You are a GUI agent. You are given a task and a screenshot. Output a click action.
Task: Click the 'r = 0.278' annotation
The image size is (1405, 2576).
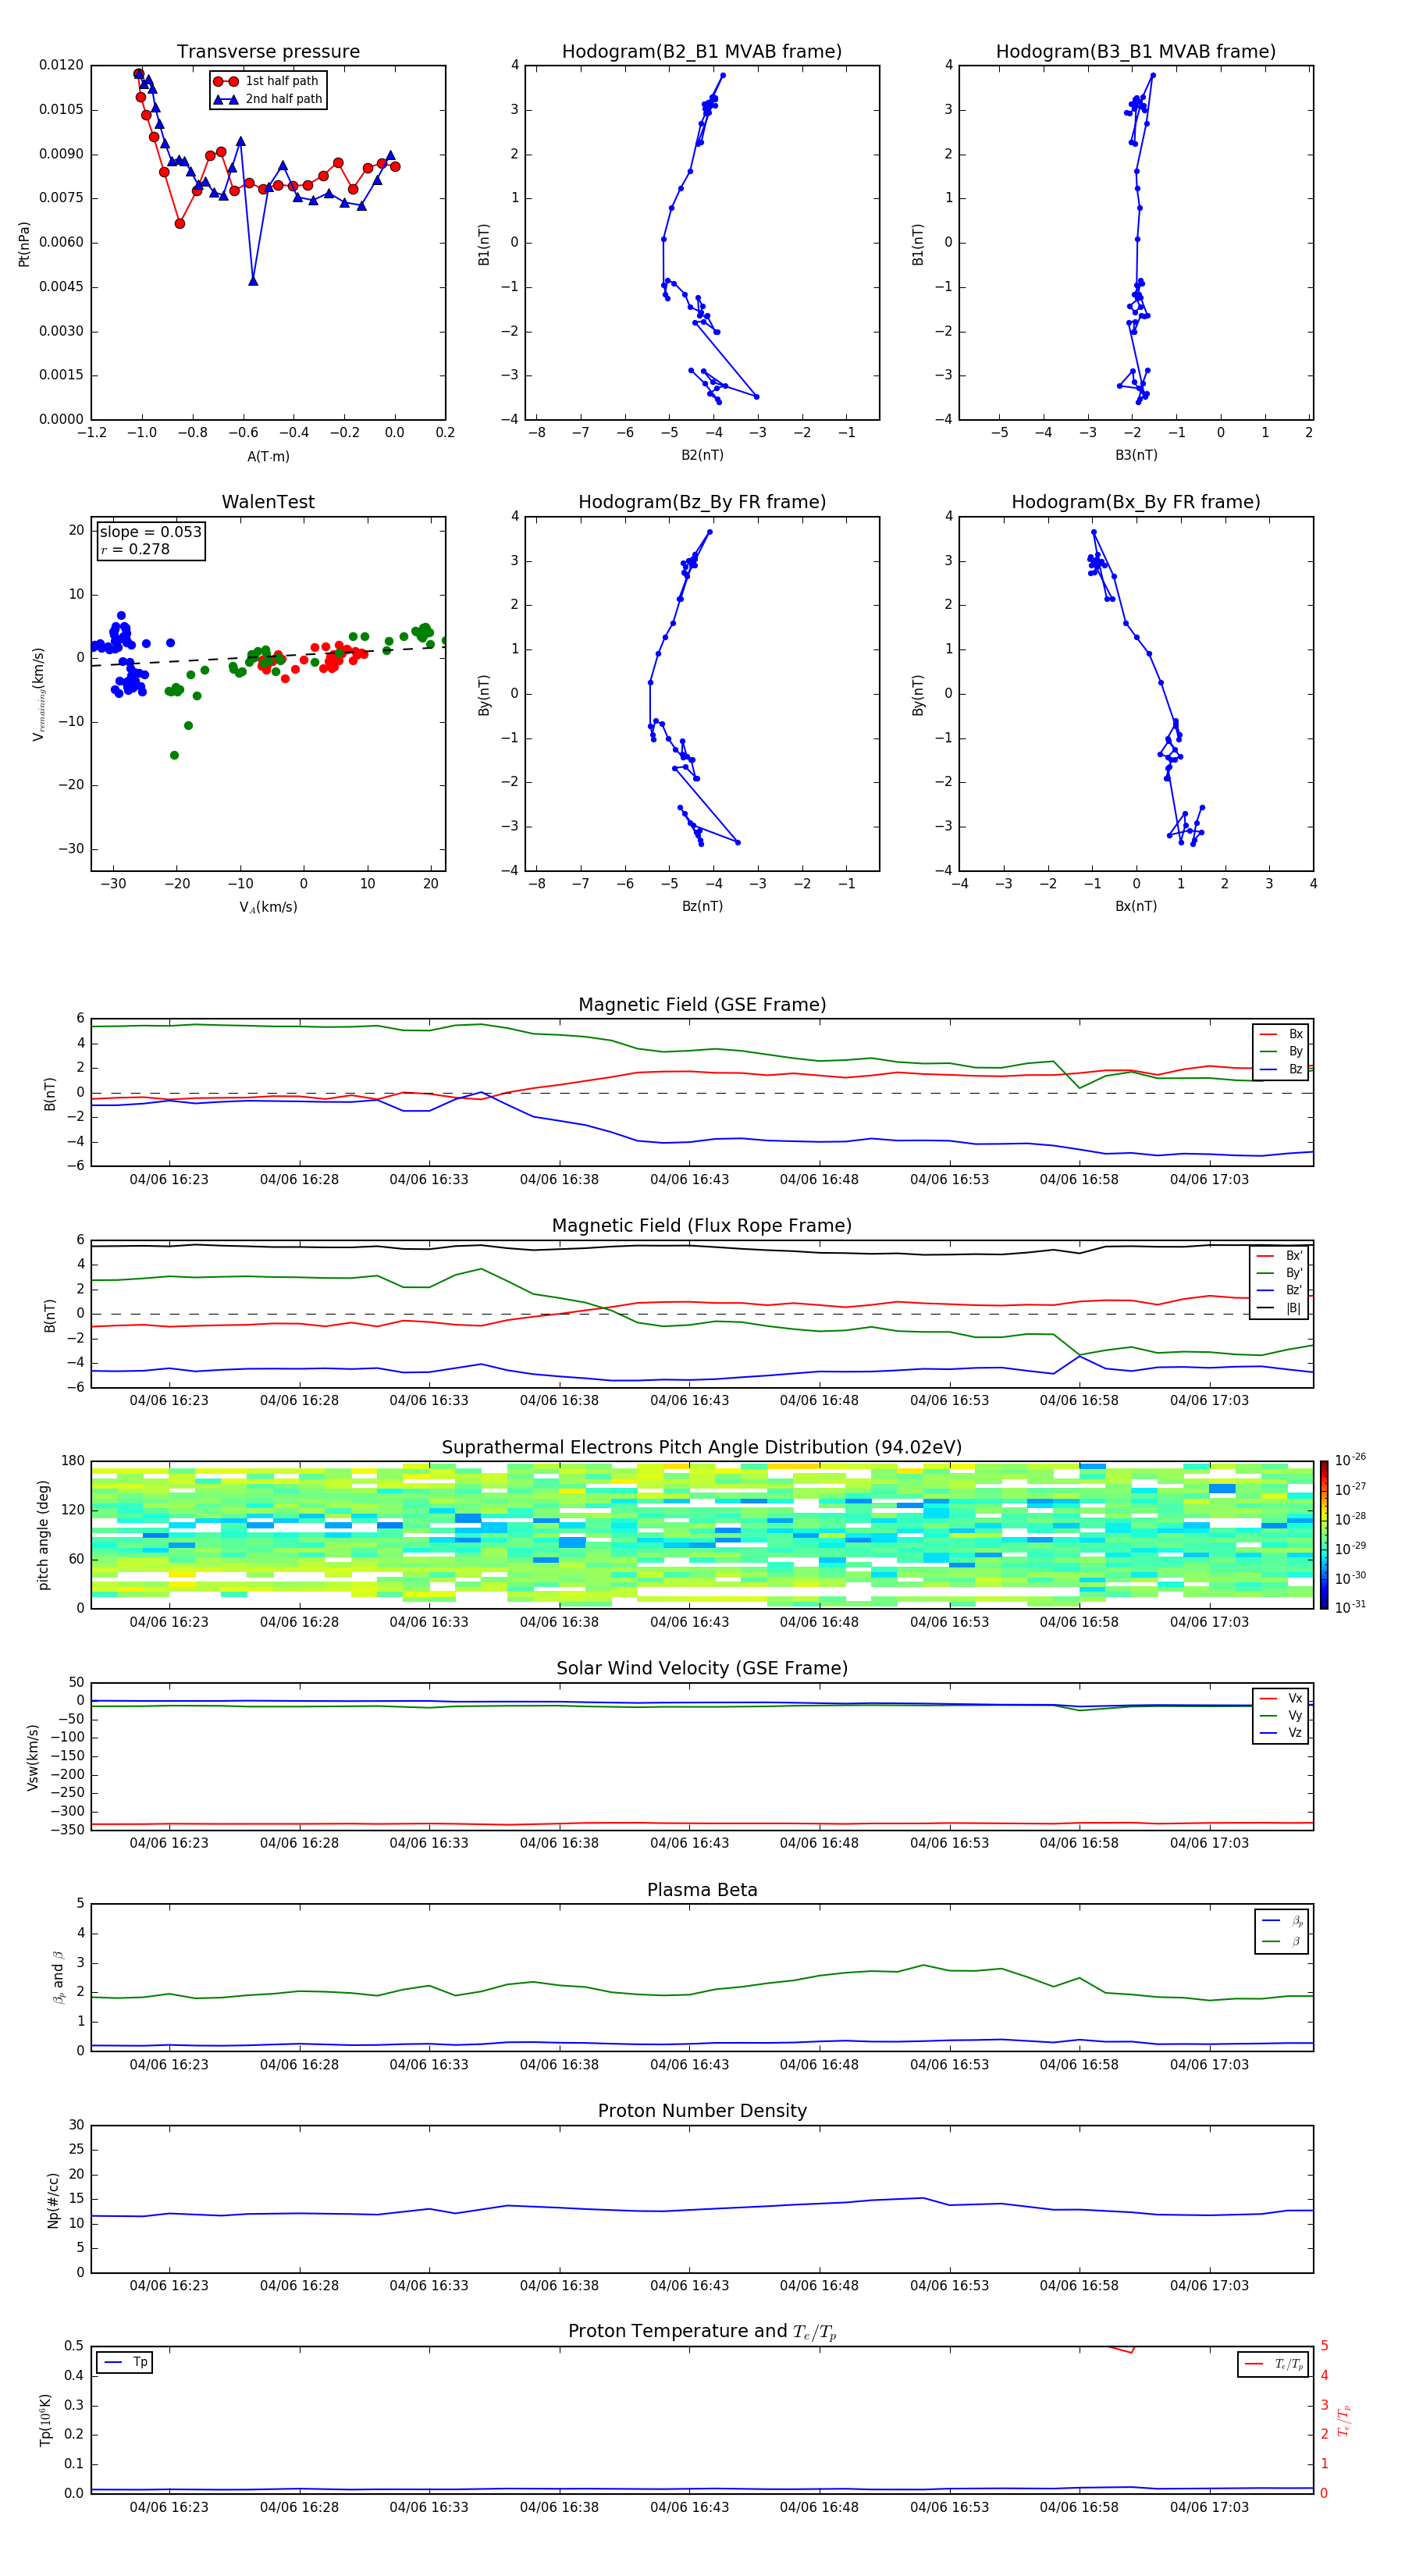point(135,549)
